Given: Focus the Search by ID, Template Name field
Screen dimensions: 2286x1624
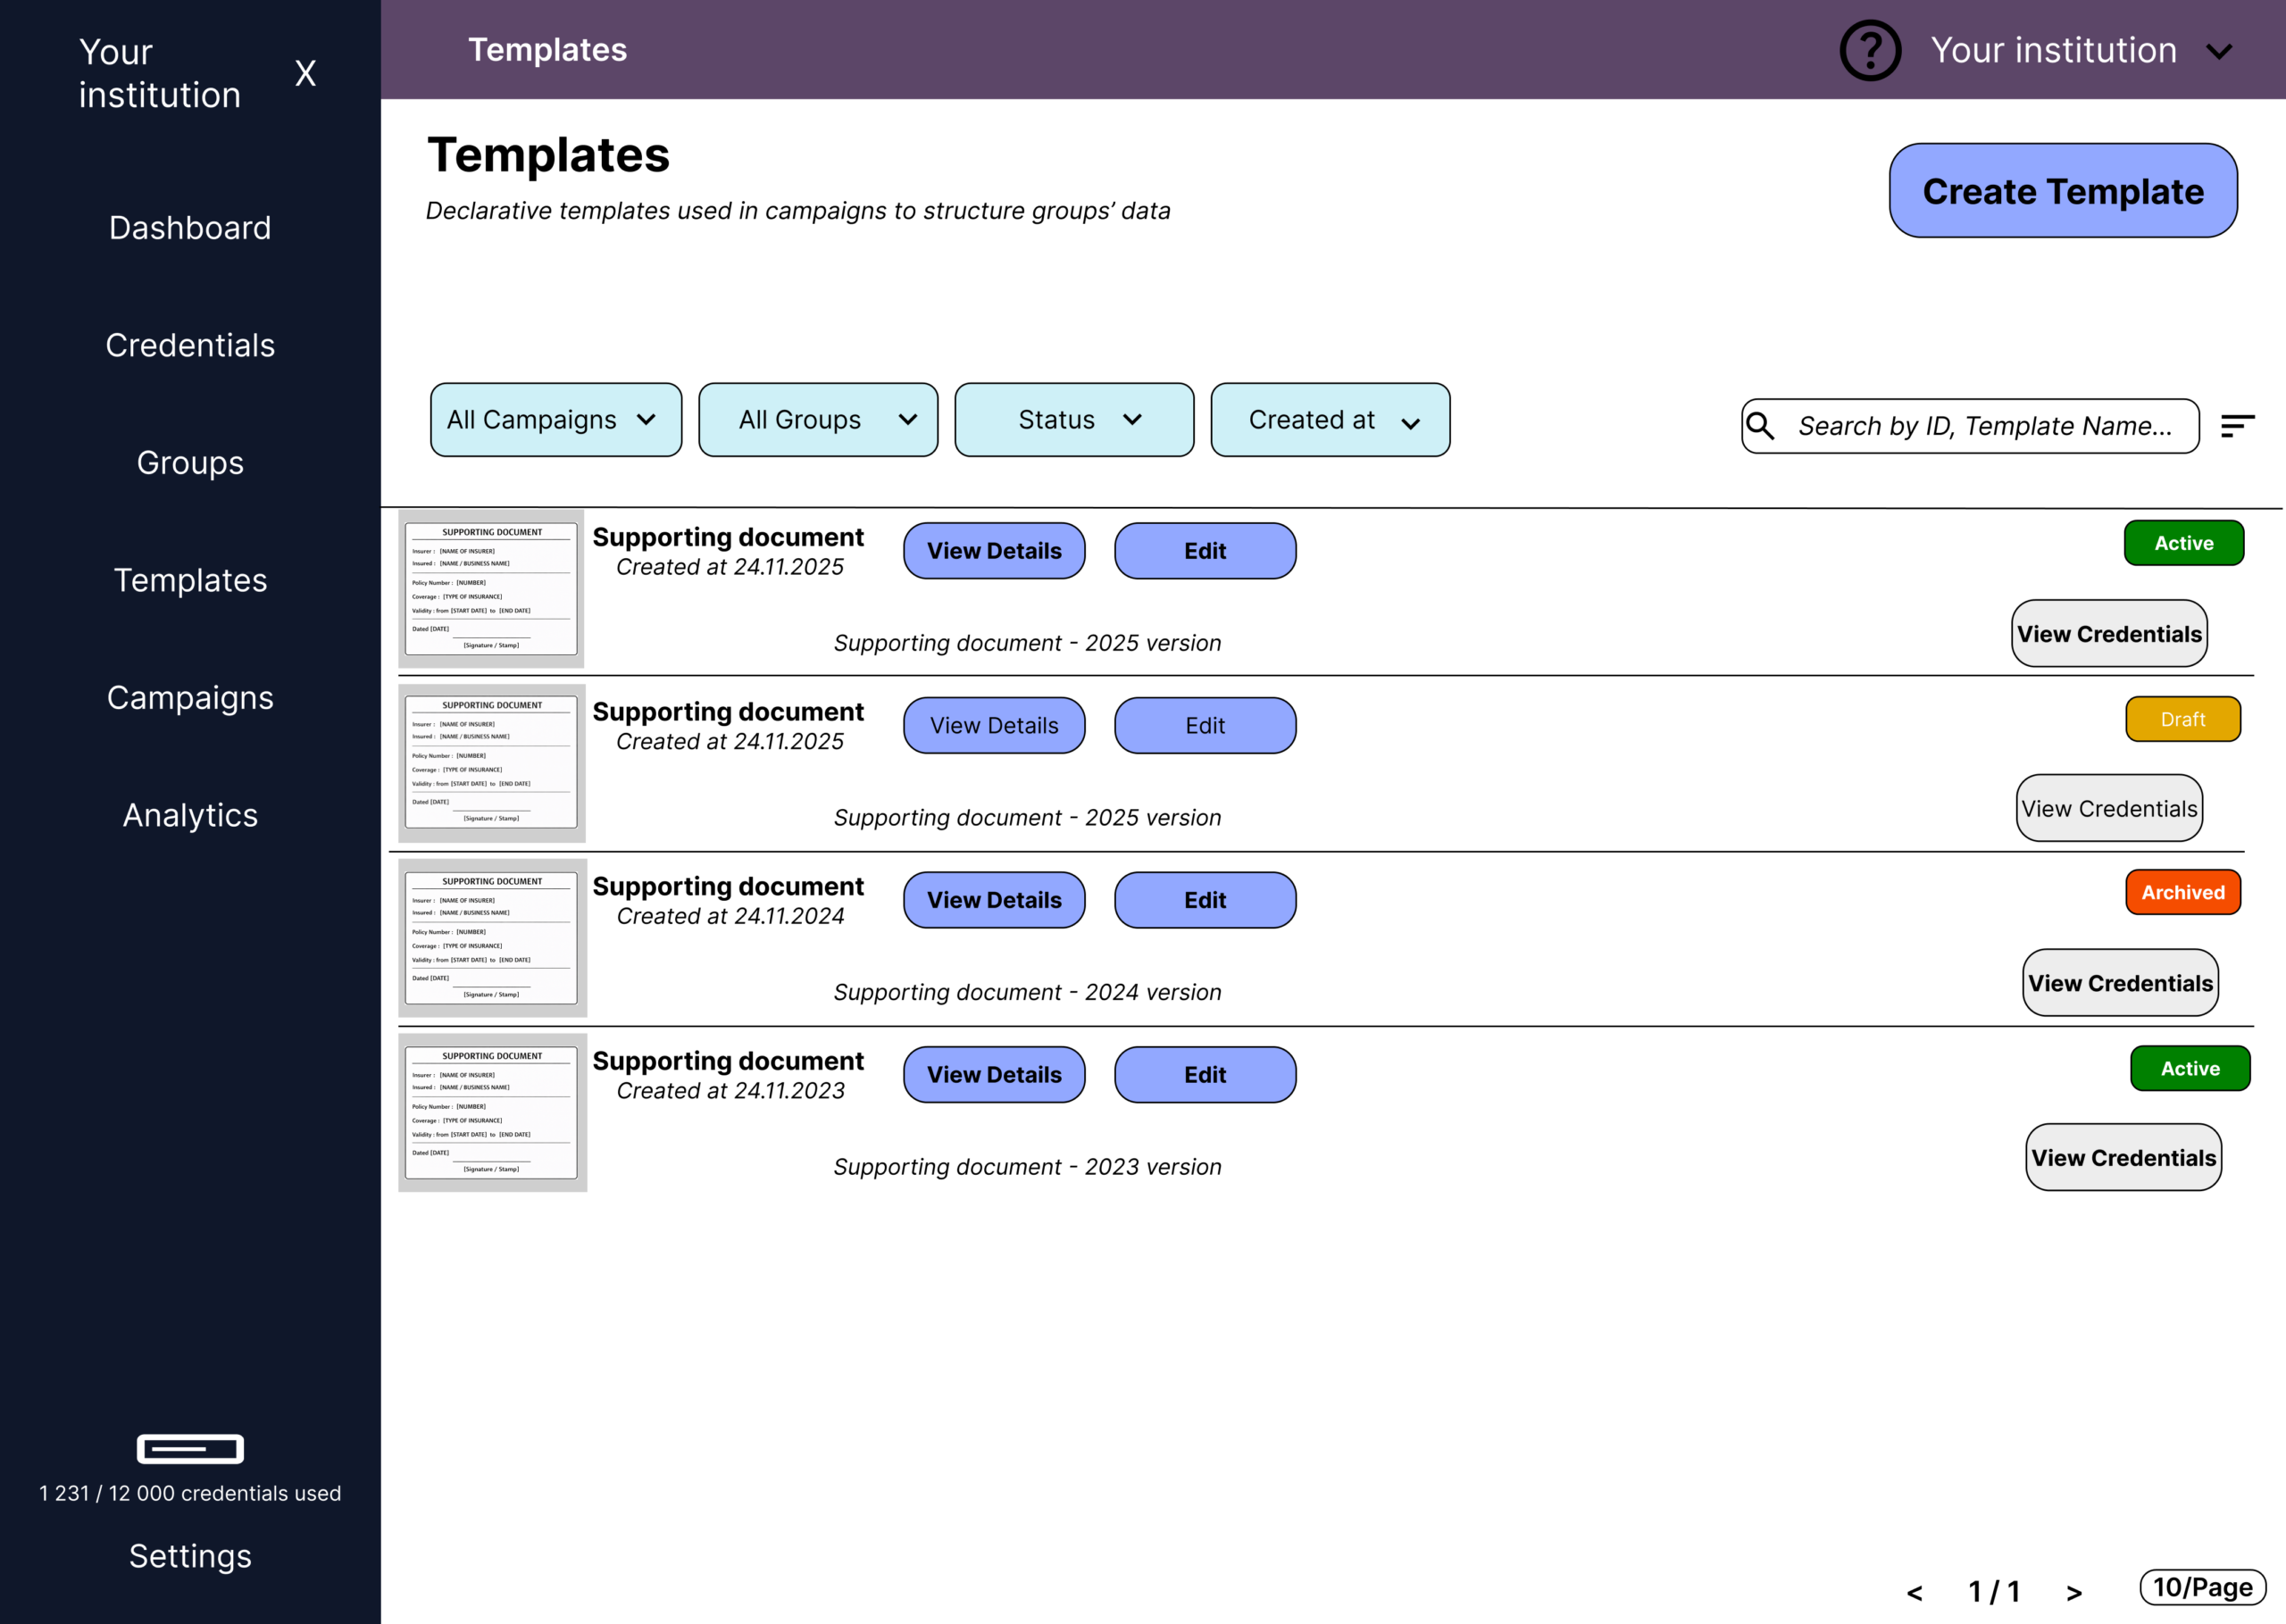Looking at the screenshot, I should (1984, 426).
